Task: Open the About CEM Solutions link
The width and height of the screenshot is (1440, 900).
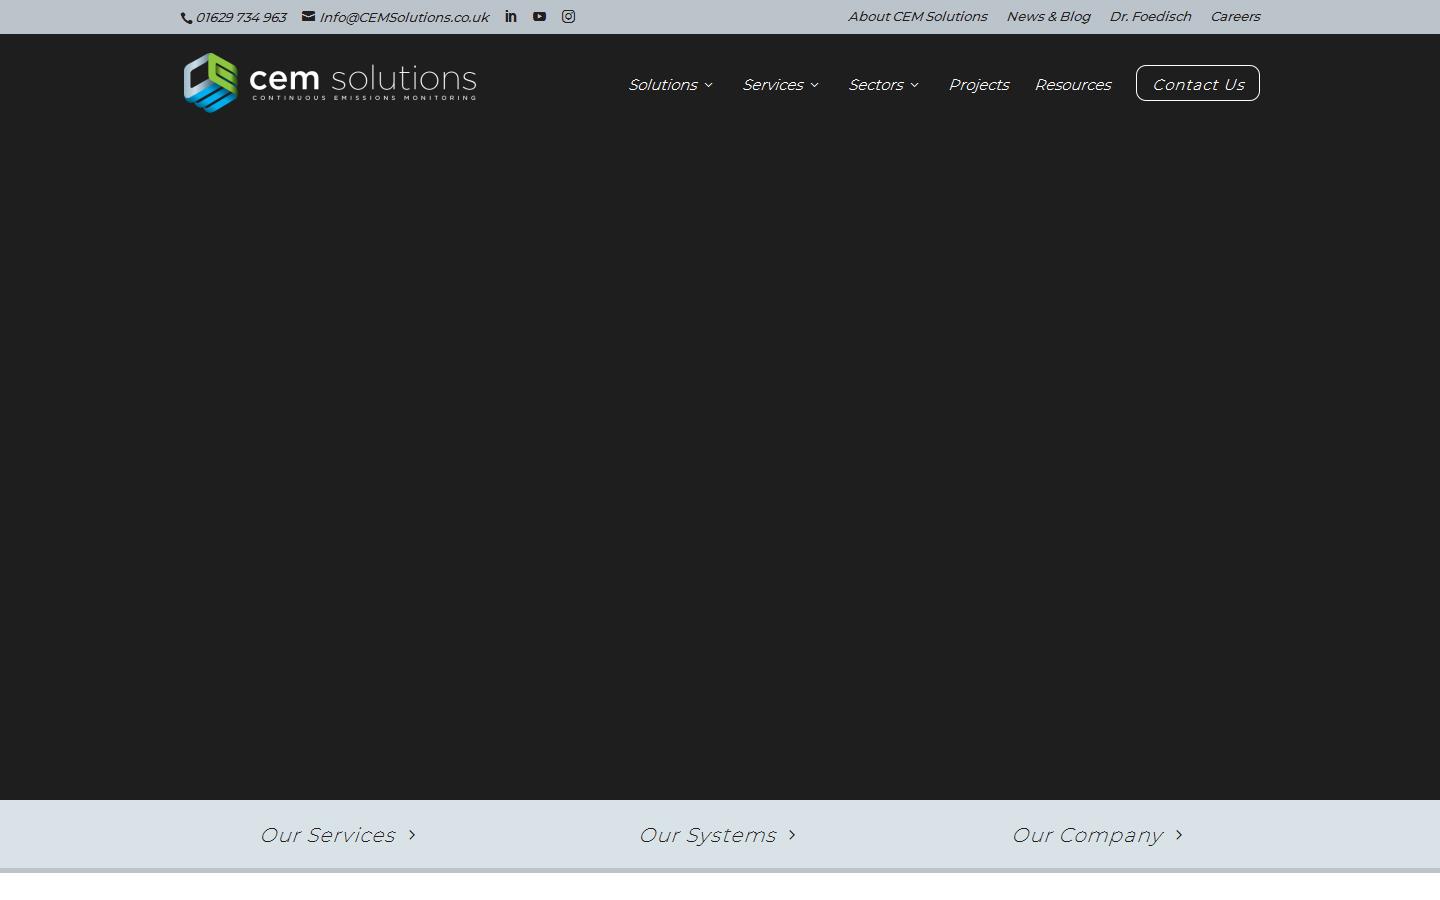Action: point(917,16)
